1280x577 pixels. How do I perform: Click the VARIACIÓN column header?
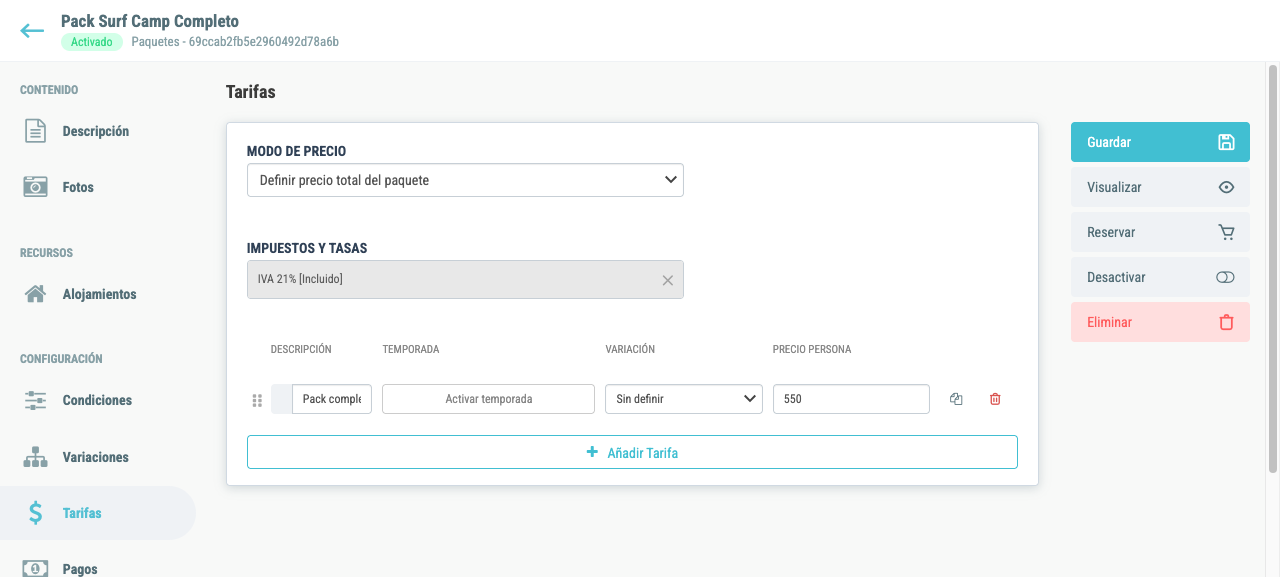pyautogui.click(x=630, y=349)
